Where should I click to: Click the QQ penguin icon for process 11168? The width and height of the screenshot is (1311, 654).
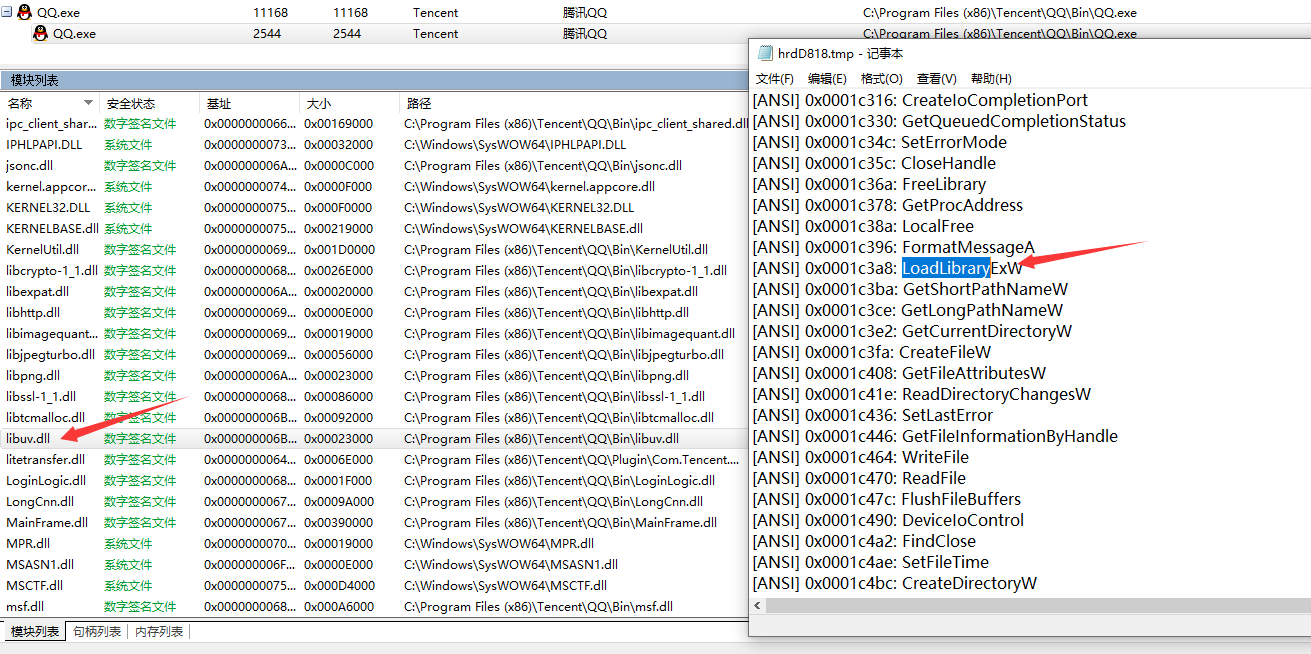[24, 13]
